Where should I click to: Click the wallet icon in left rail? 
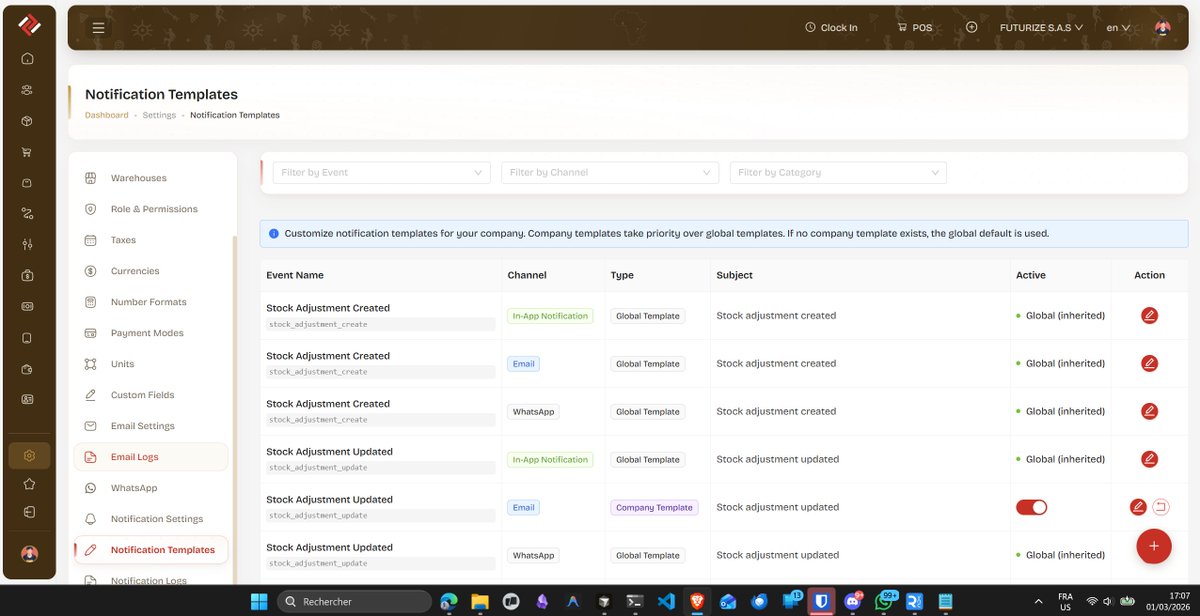click(28, 369)
